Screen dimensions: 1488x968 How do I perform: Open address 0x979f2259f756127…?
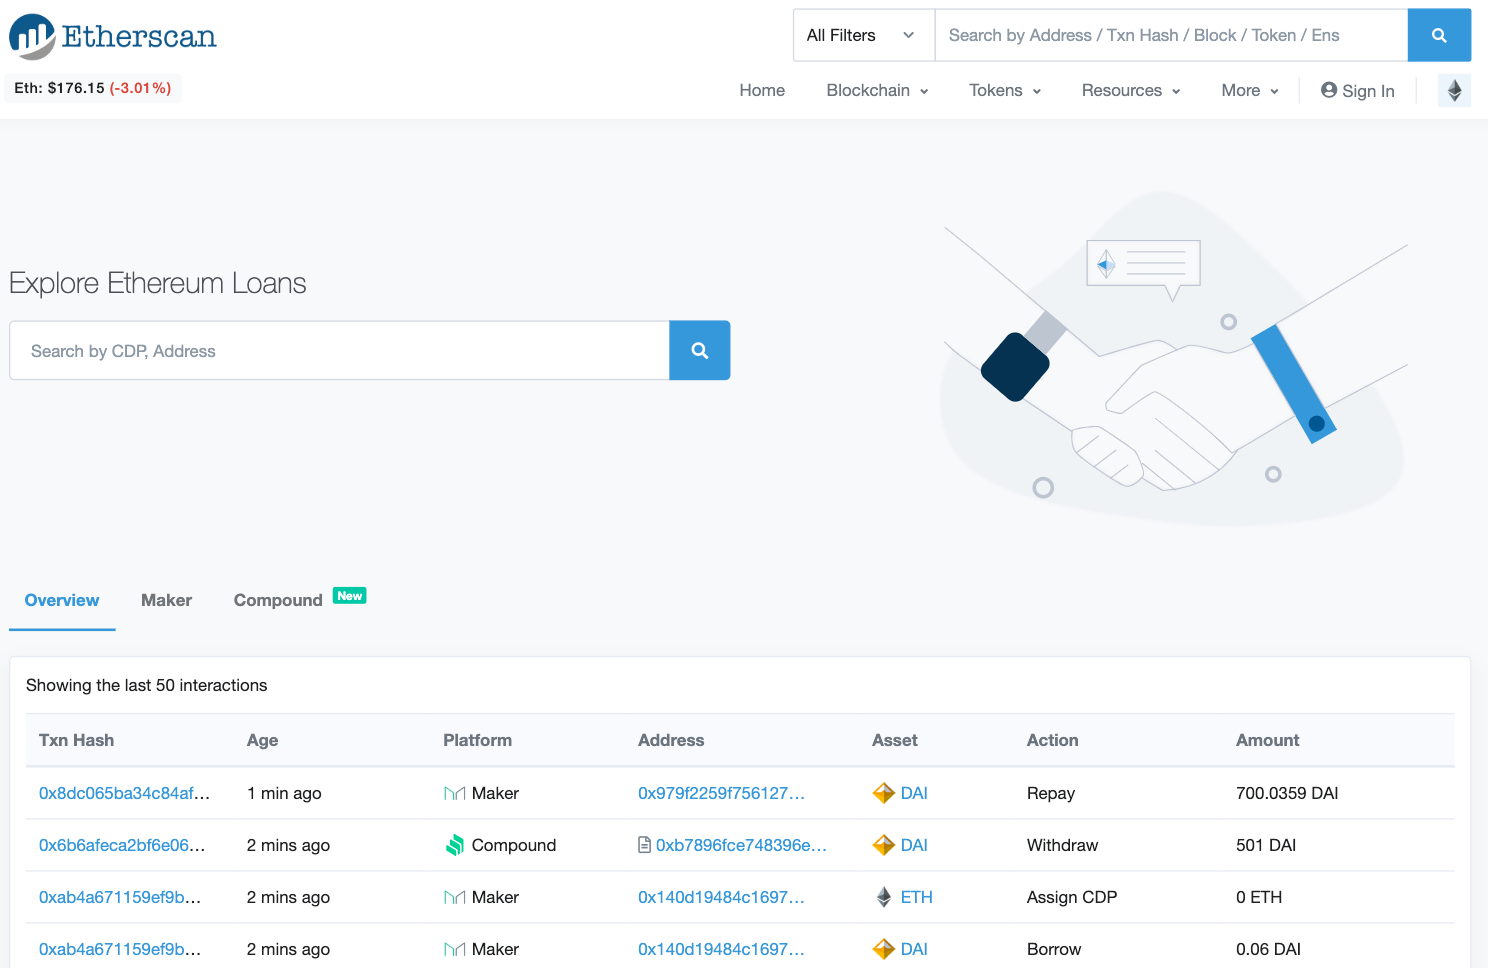point(721,793)
